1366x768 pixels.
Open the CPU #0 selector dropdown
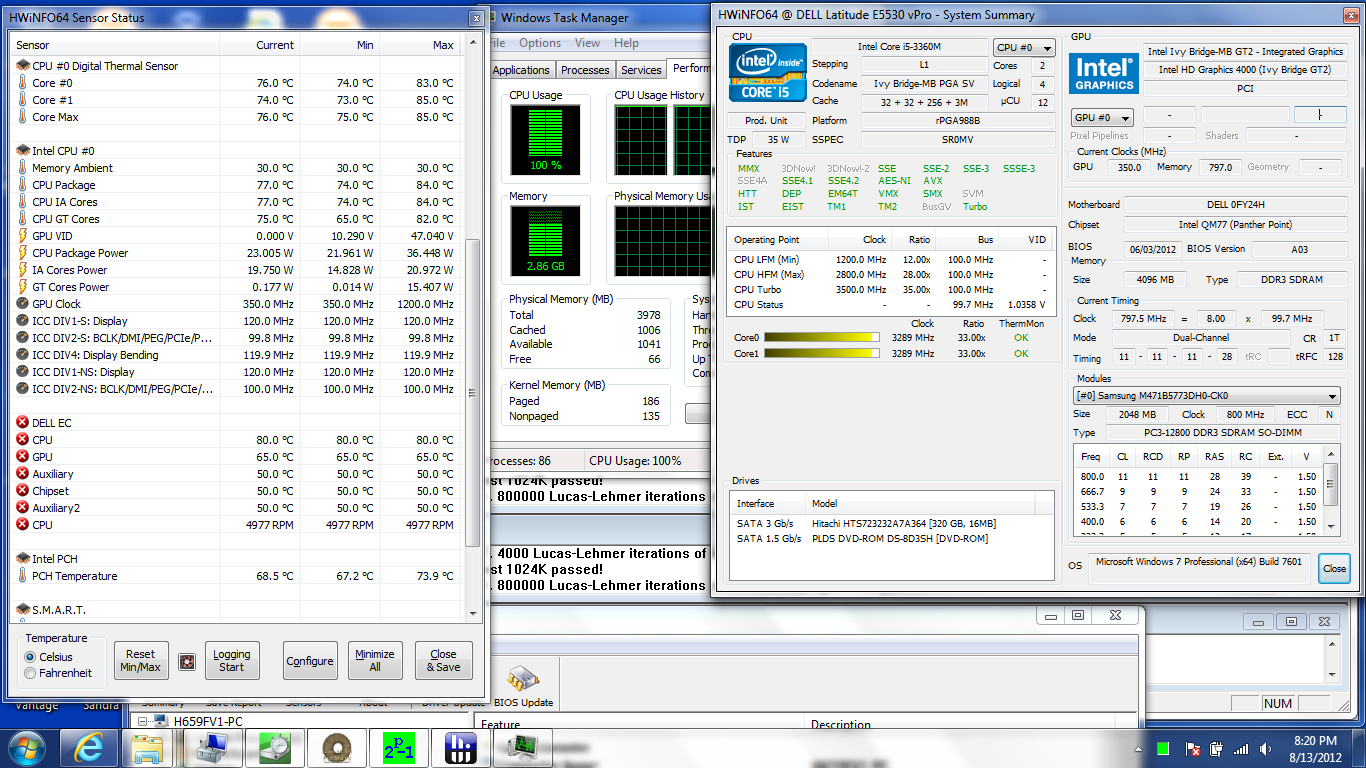point(1024,48)
